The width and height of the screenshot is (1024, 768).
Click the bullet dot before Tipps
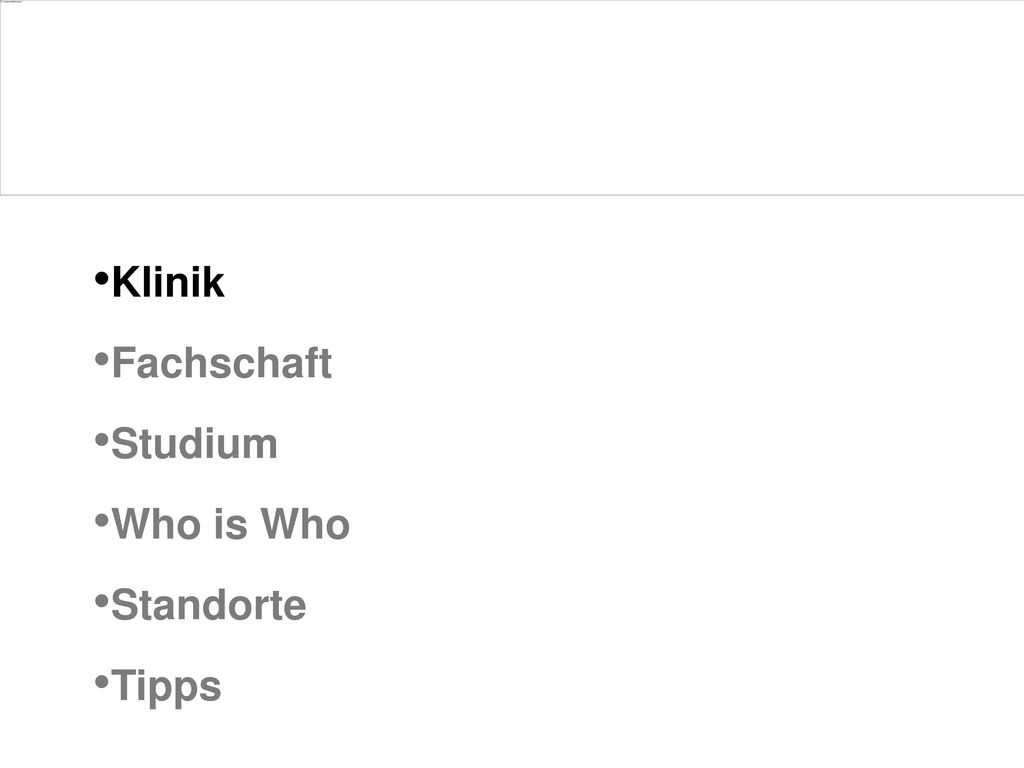[x=101, y=682]
